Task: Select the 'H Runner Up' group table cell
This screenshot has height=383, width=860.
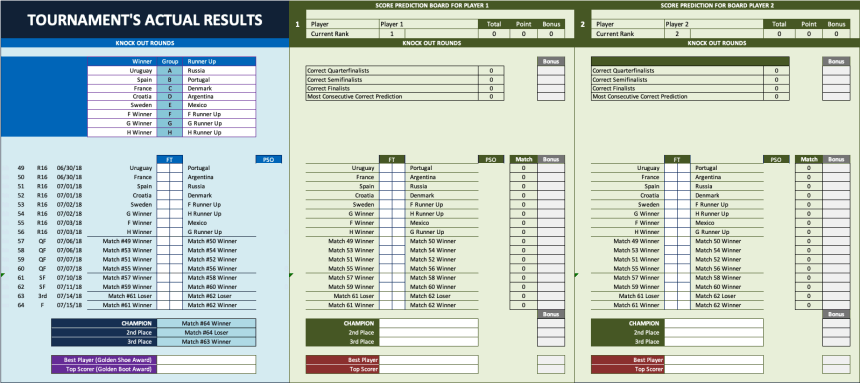Action: (219, 132)
